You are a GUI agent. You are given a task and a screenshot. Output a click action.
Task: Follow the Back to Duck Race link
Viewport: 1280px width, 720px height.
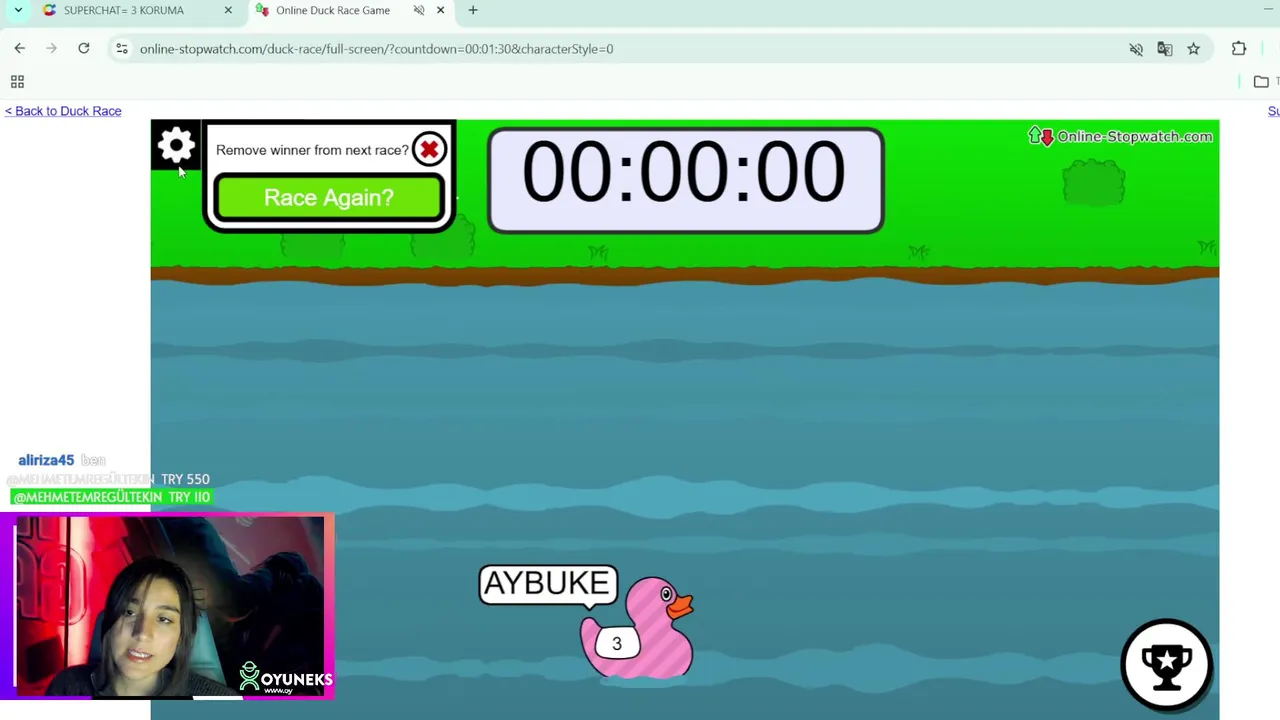coord(63,111)
